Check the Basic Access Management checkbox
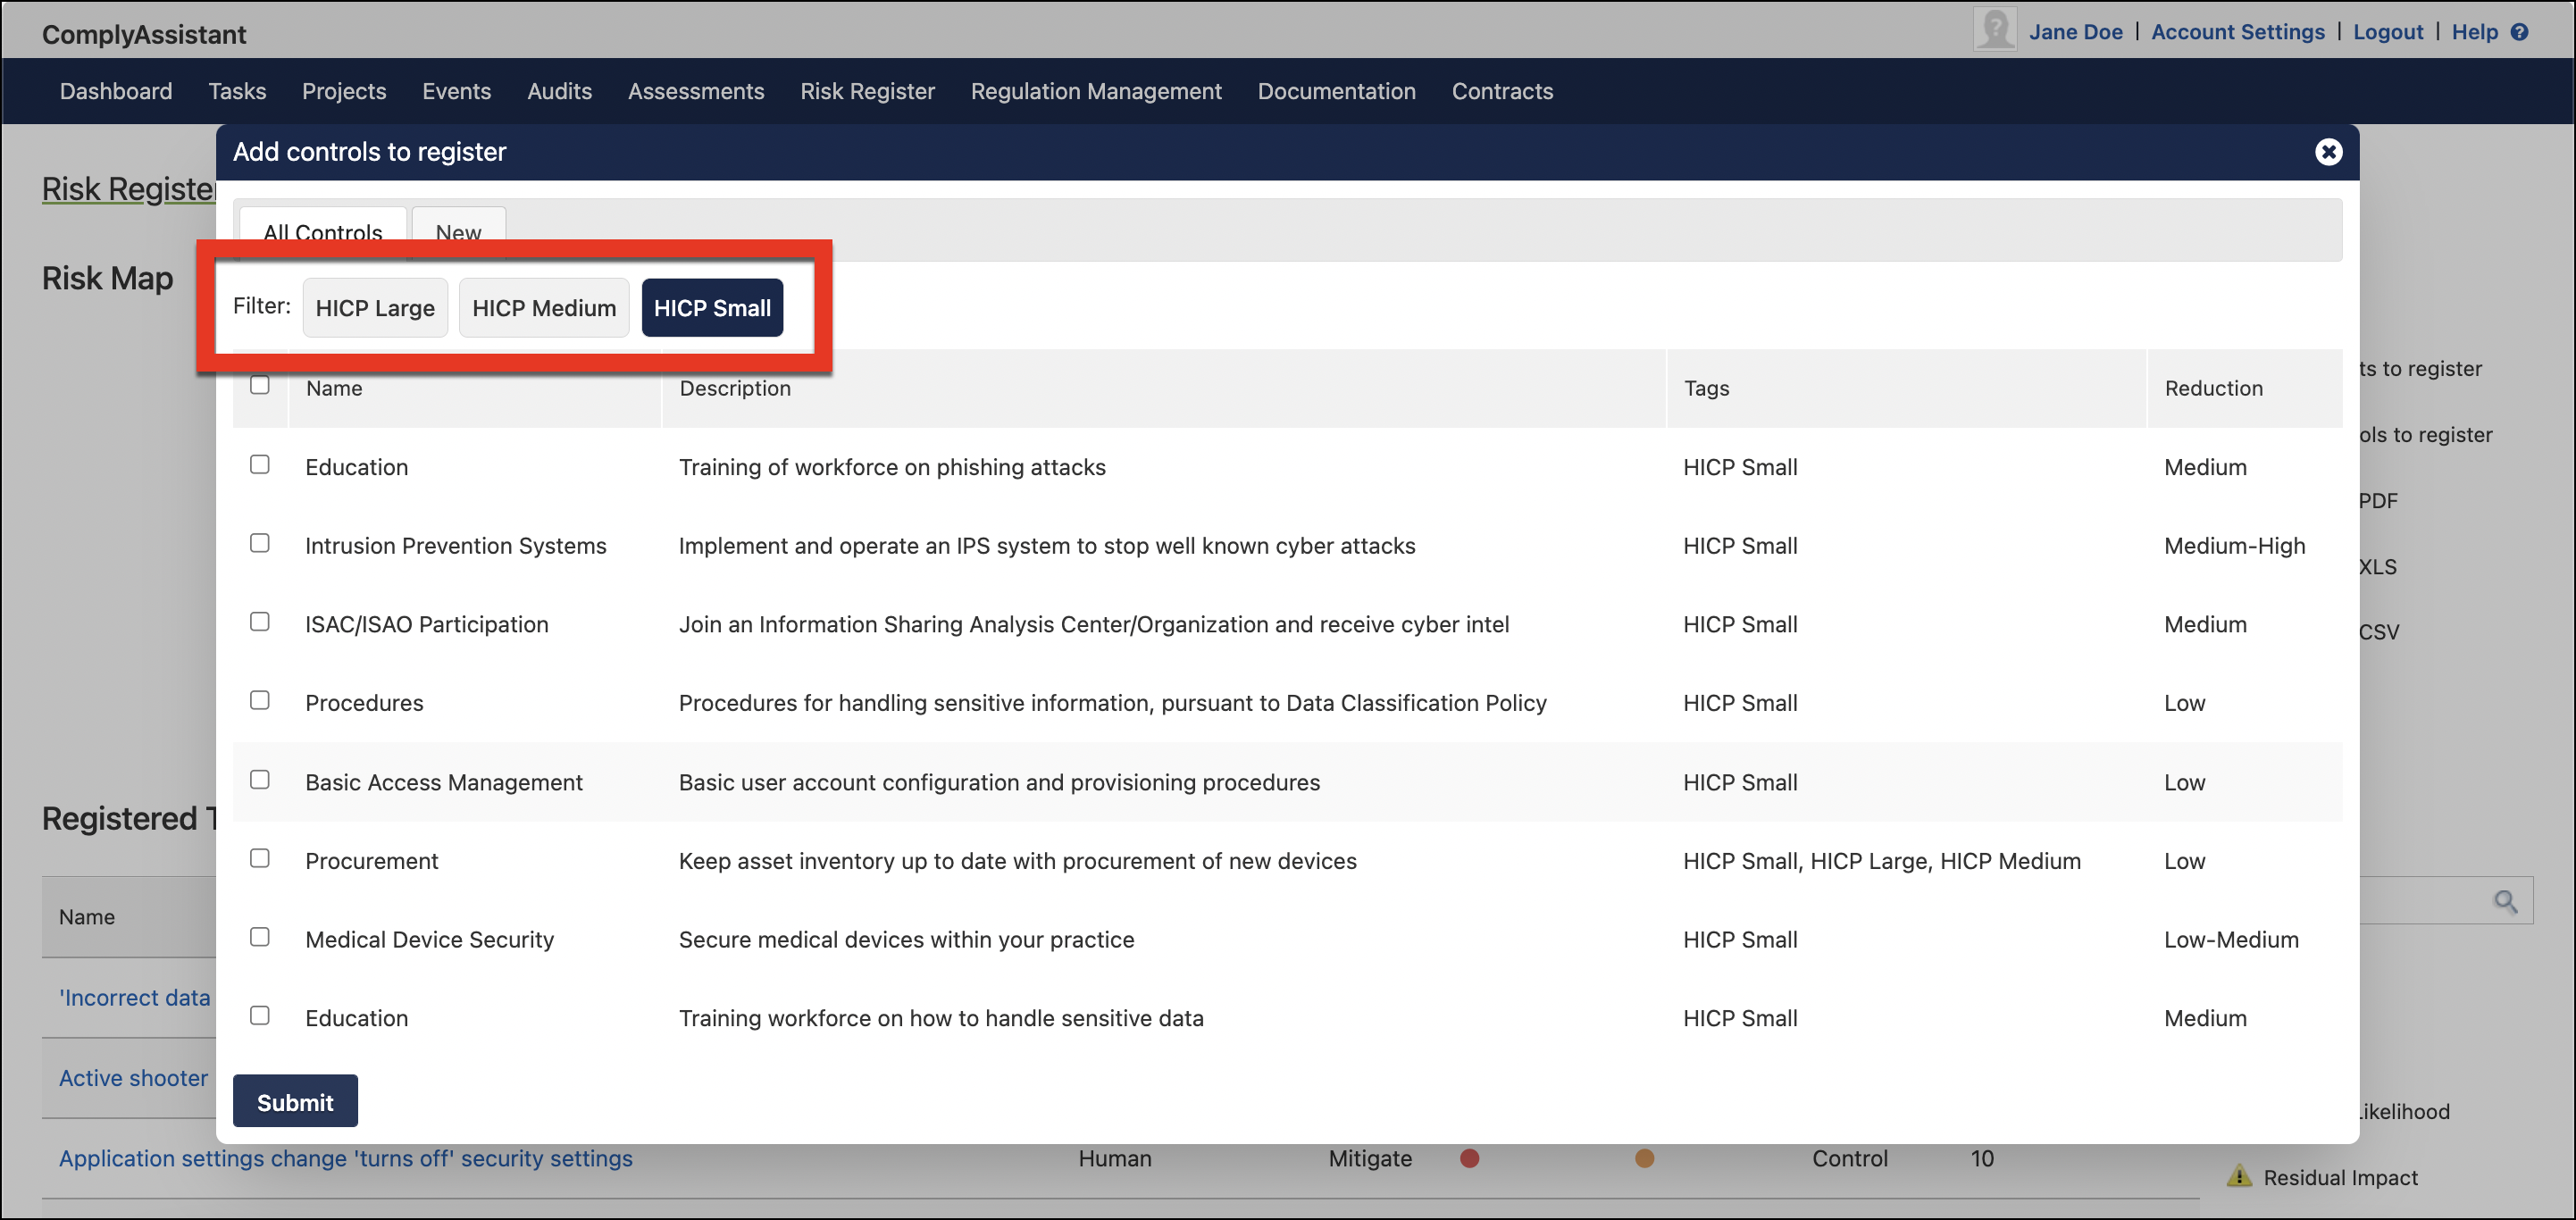 coord(260,779)
